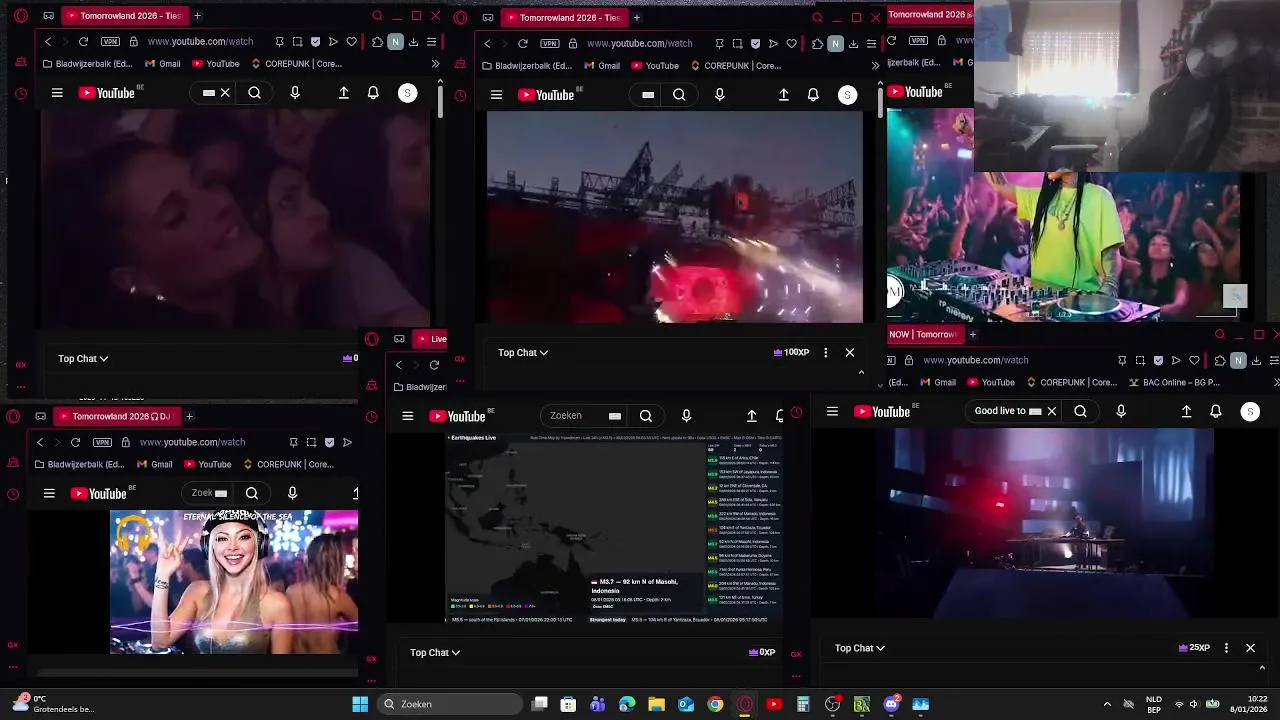1280x720 pixels.
Task: Open the DJ girl thumbnail 'Eternal Silence of the Sea'
Action: pyautogui.click(x=234, y=582)
